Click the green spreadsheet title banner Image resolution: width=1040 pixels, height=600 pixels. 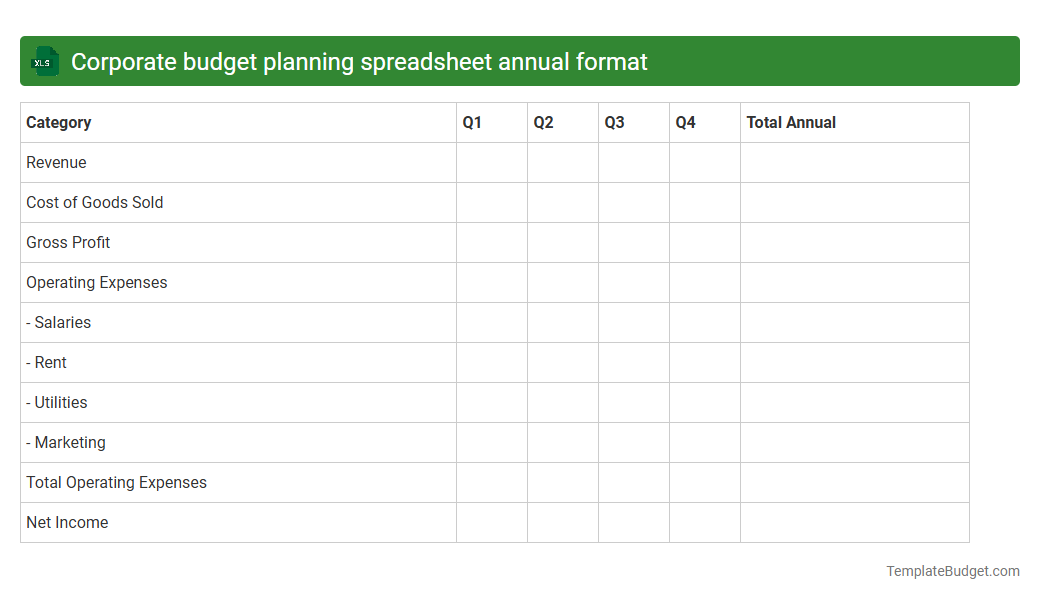[x=520, y=61]
